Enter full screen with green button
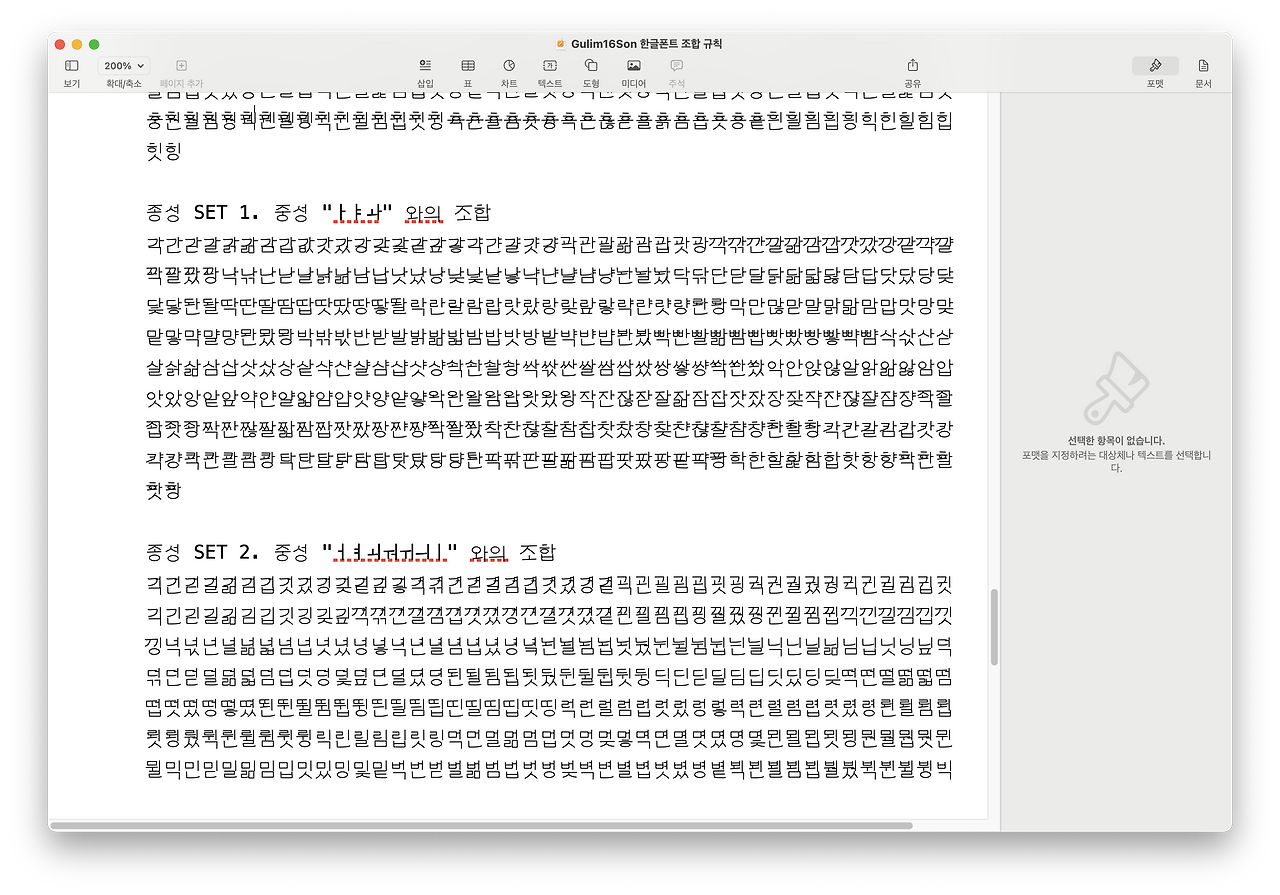Image resolution: width=1280 pixels, height=895 pixels. pyautogui.click(x=94, y=44)
